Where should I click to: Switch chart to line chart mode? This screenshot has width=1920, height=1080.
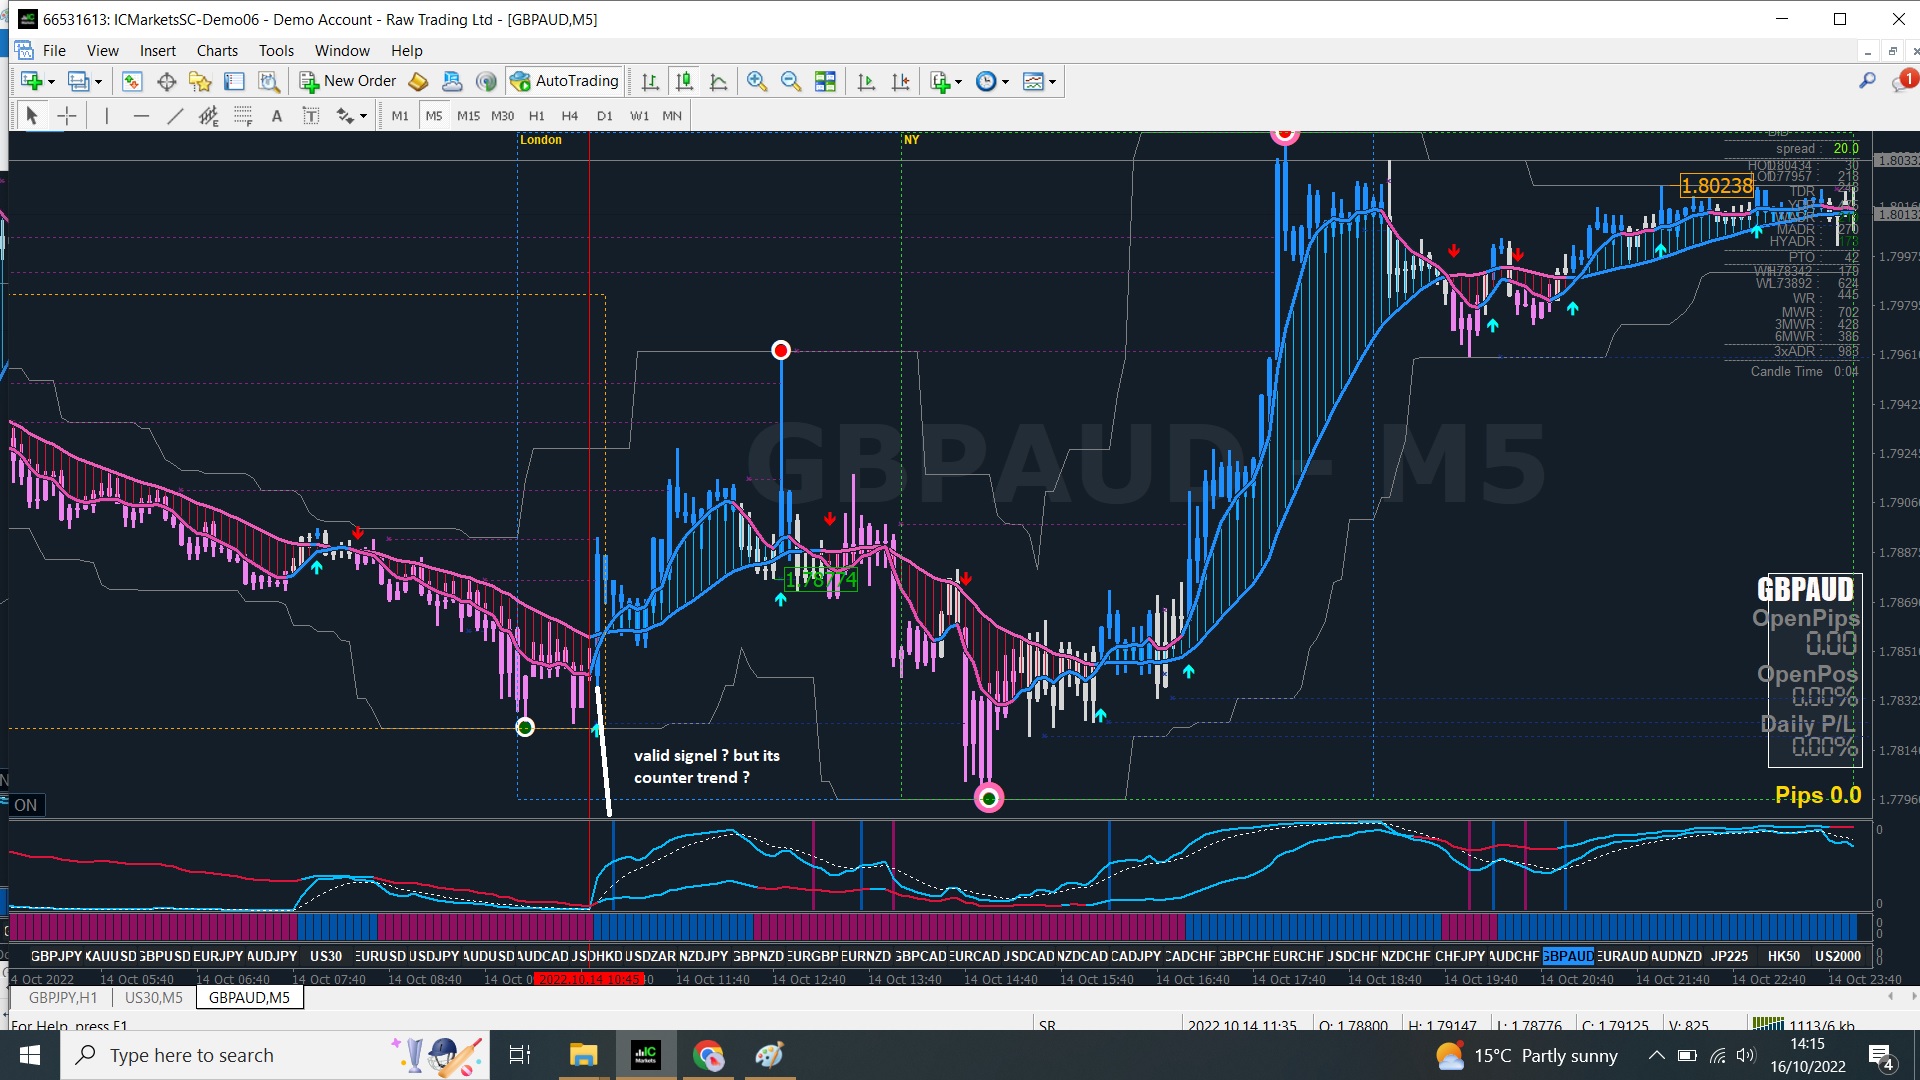(x=718, y=82)
